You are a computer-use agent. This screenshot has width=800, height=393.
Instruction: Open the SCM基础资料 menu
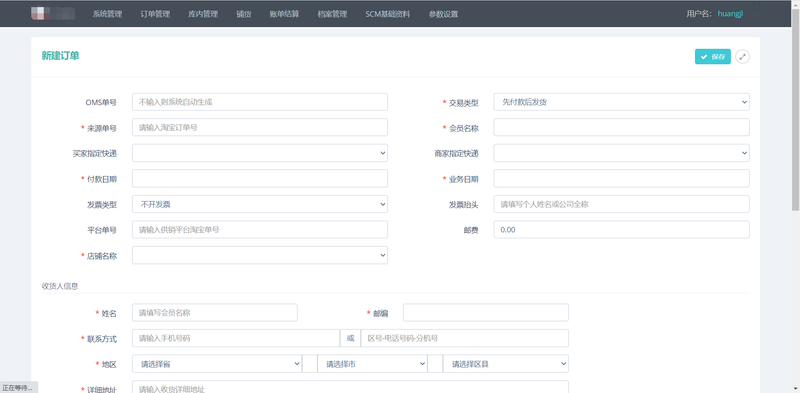pyautogui.click(x=388, y=14)
